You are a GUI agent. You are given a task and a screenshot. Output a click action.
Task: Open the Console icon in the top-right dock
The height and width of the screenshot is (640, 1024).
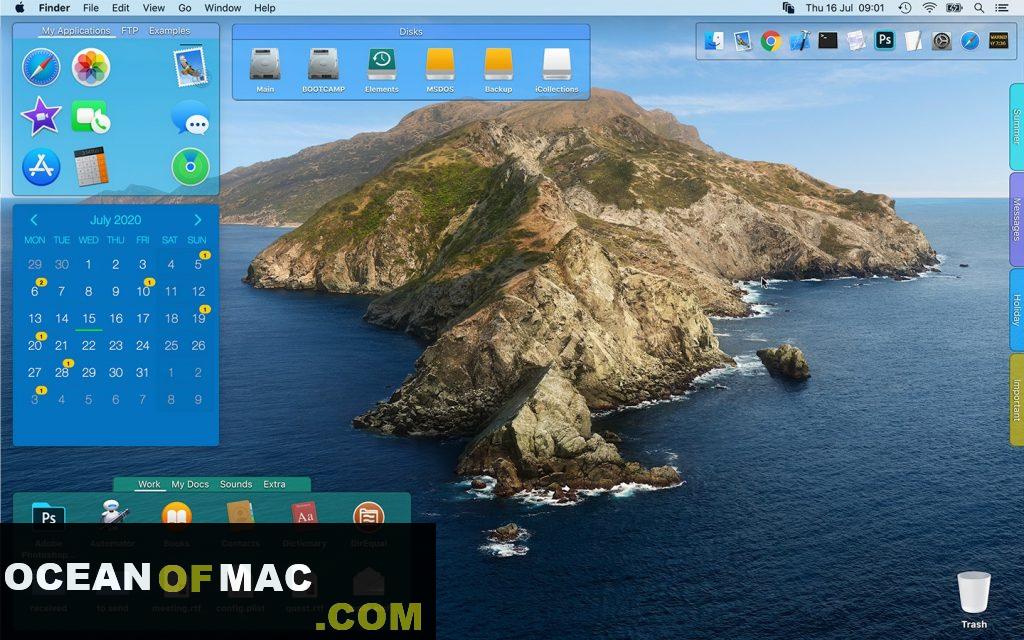(x=999, y=40)
